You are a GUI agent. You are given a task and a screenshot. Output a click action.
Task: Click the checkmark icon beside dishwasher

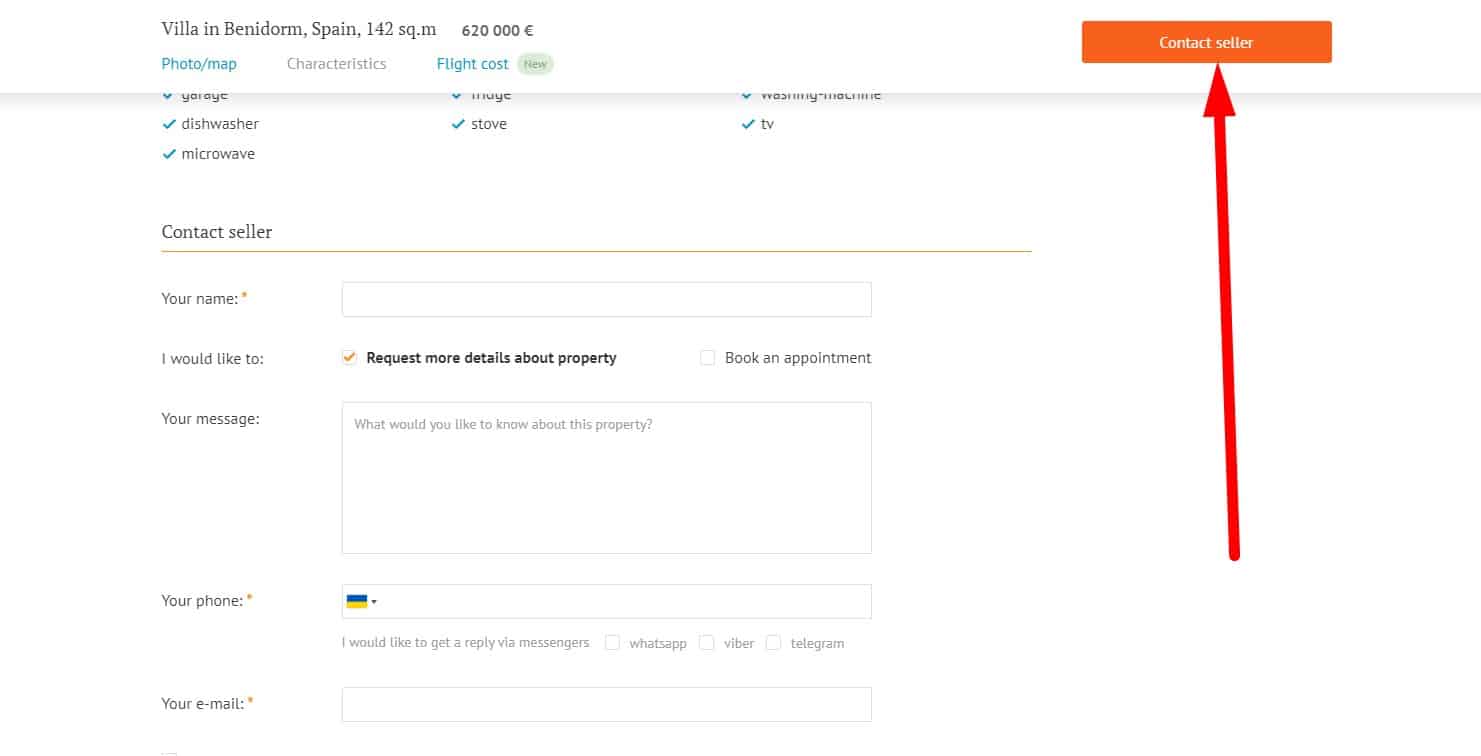coord(169,125)
